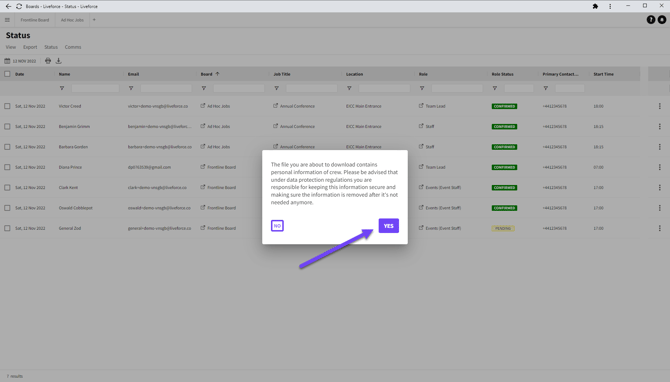Screen dimensions: 670x382
Task: Select the checkbox for Diana Prince row
Action: 7,167
